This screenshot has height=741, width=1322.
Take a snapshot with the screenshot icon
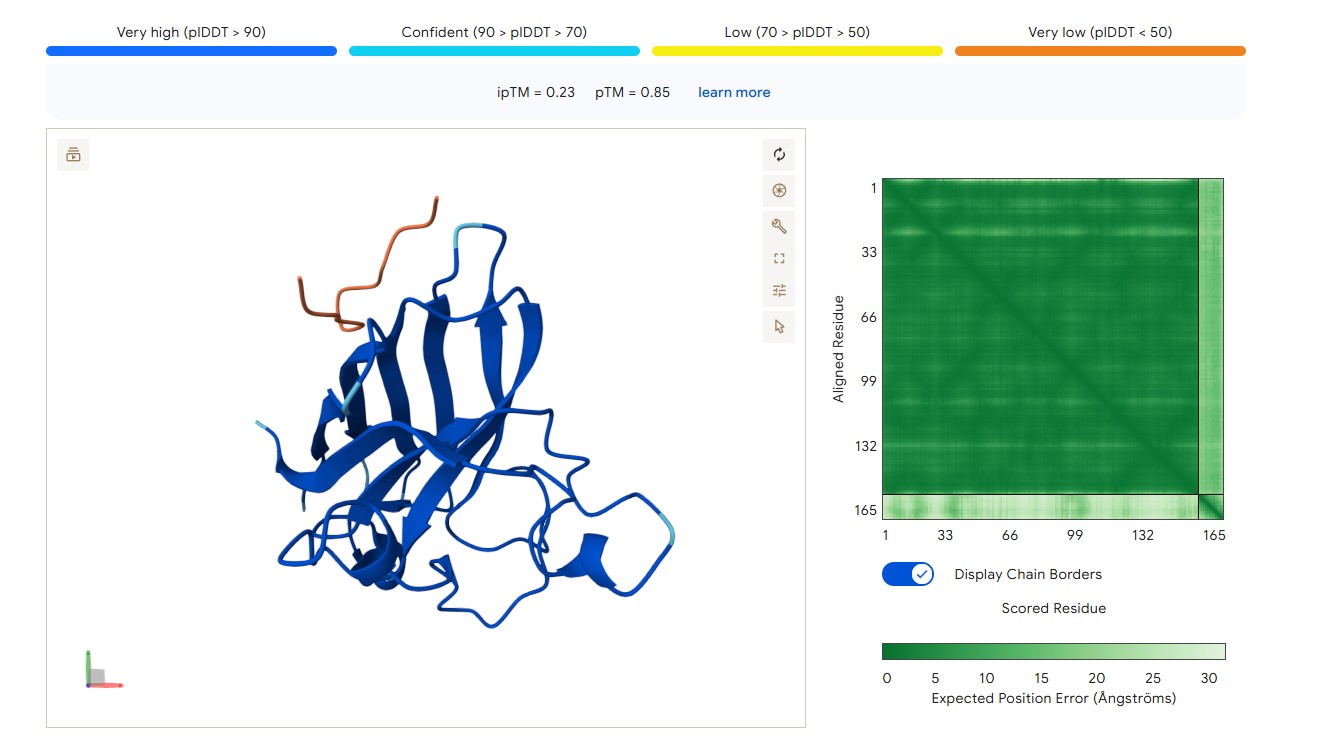[x=779, y=190]
